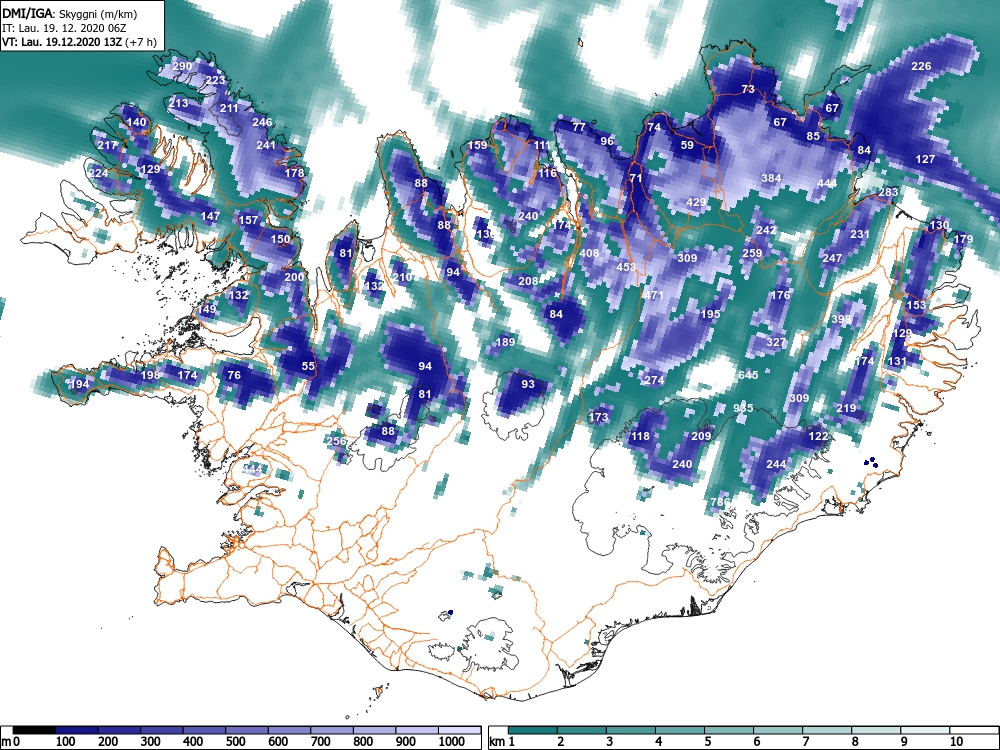Viewport: 1000px width, 750px height.
Task: Click the visibility value 274 on the map
Action: click(x=654, y=380)
